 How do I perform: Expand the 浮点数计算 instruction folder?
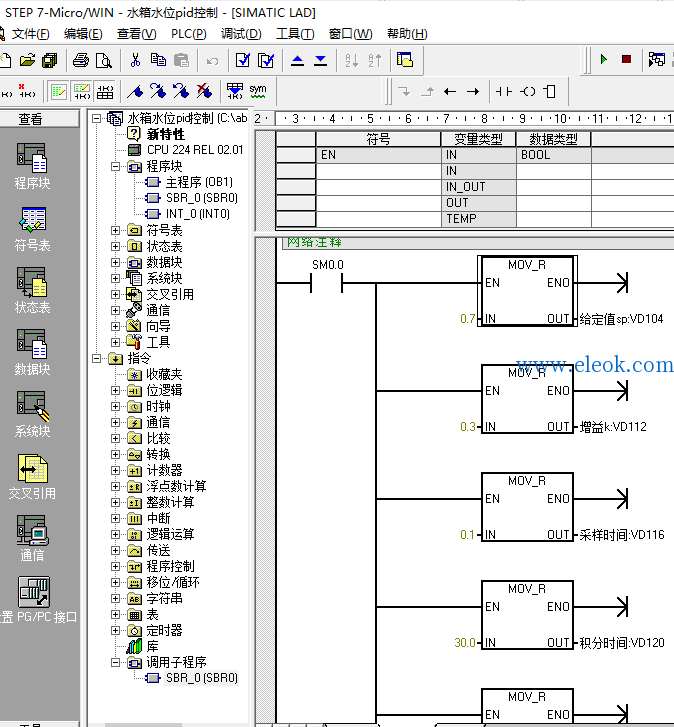(115, 486)
